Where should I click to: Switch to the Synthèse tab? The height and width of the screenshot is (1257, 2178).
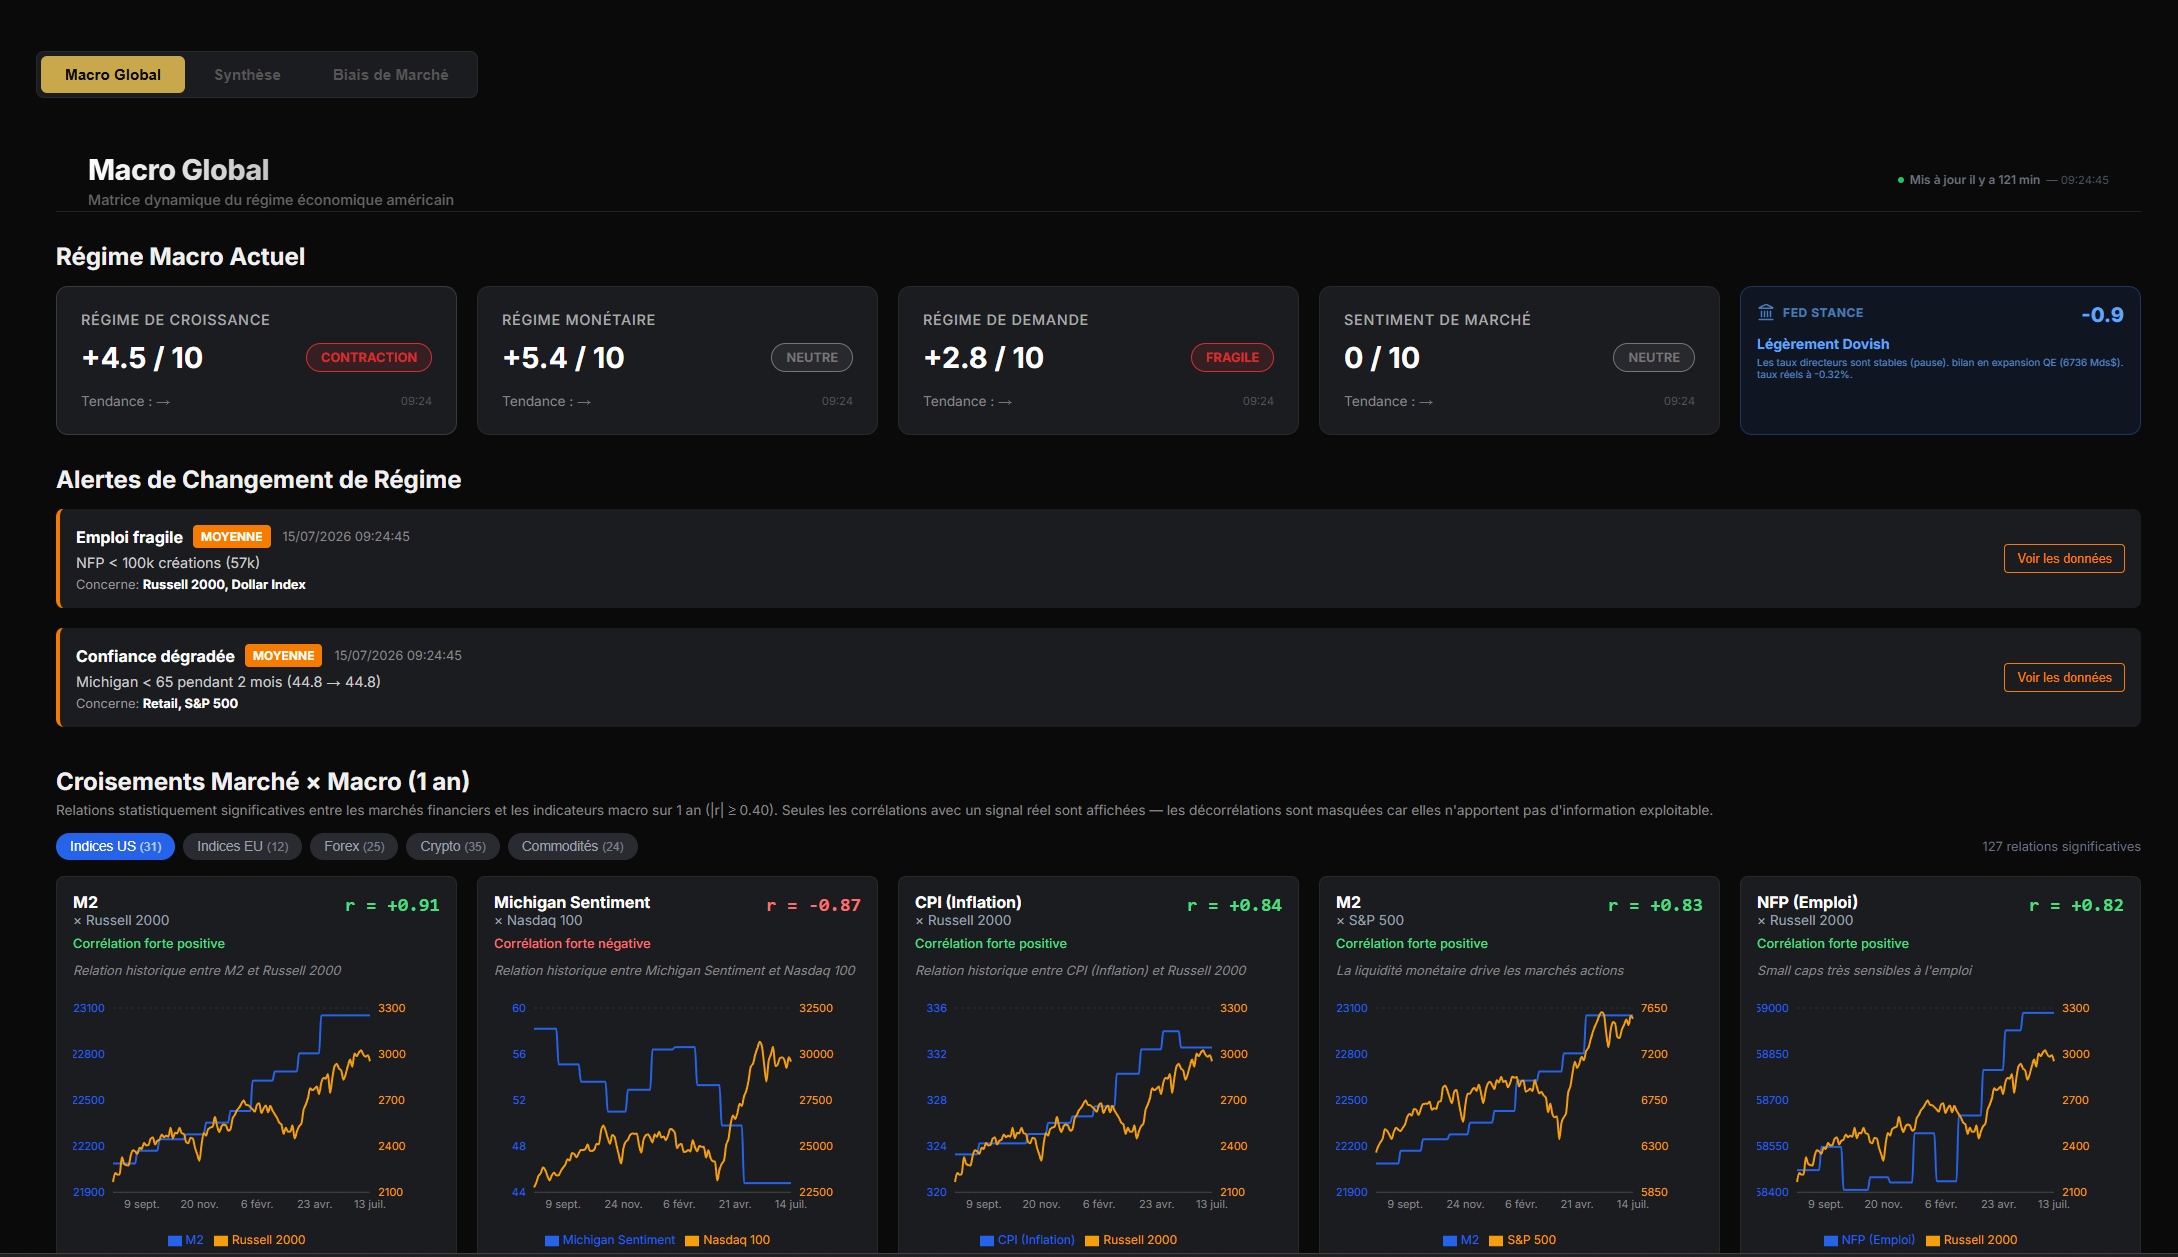247,75
